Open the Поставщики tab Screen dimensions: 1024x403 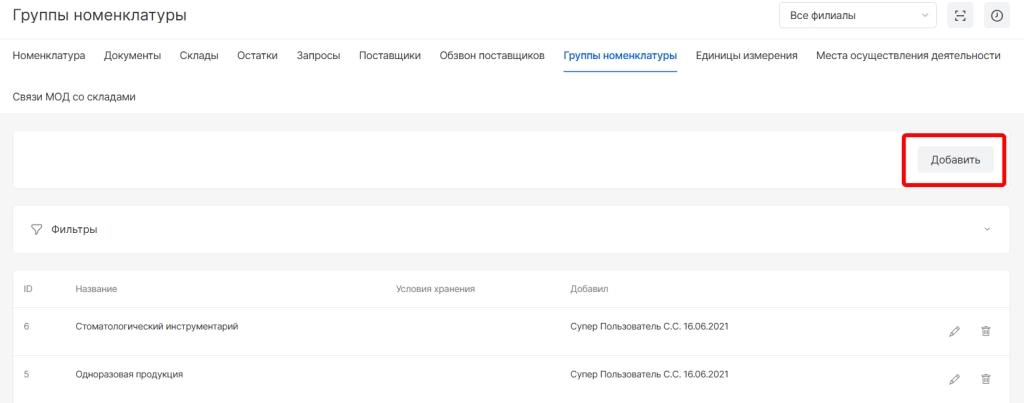(x=389, y=56)
